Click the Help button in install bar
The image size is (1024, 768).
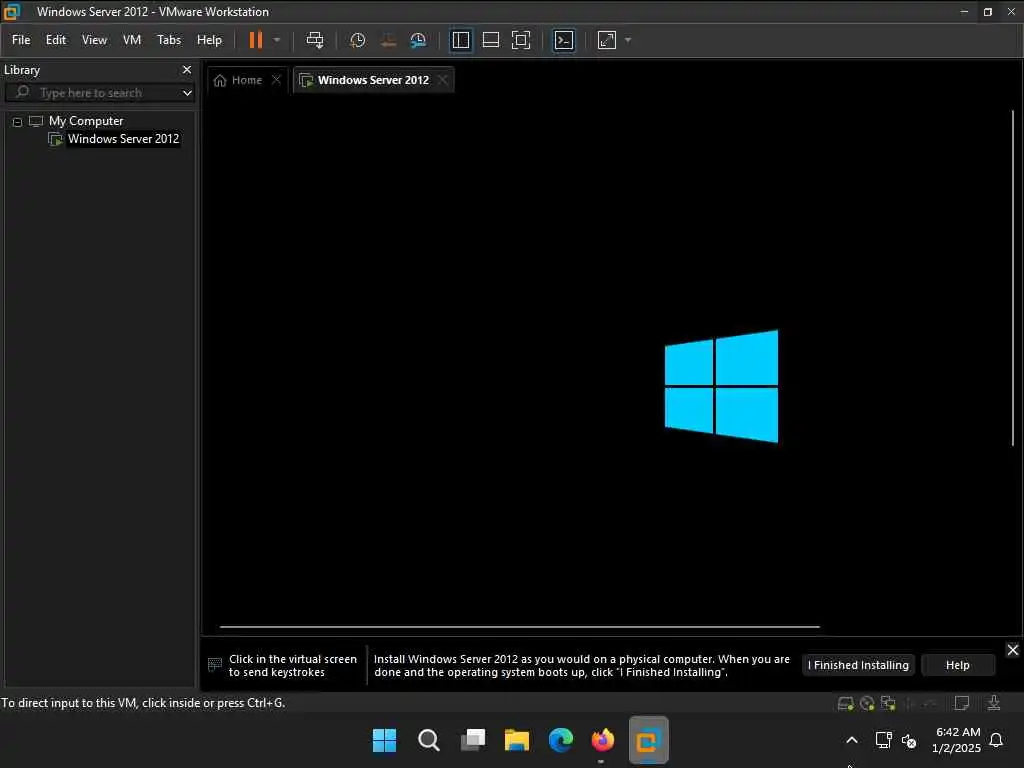957,665
